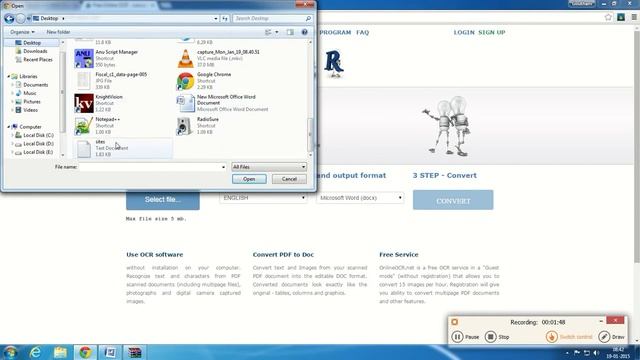Select Local Disk (E:) in the tree
The width and height of the screenshot is (640, 360).
(38, 152)
